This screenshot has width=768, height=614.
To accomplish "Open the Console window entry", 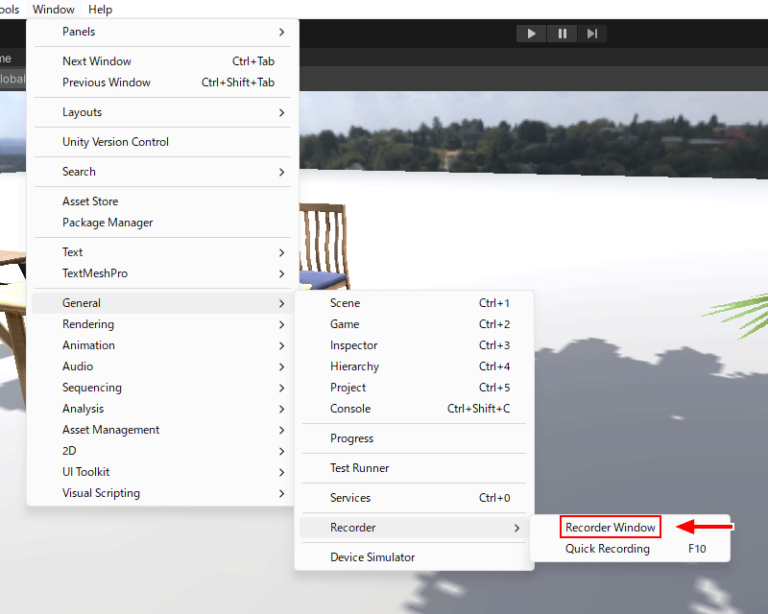I will [350, 409].
